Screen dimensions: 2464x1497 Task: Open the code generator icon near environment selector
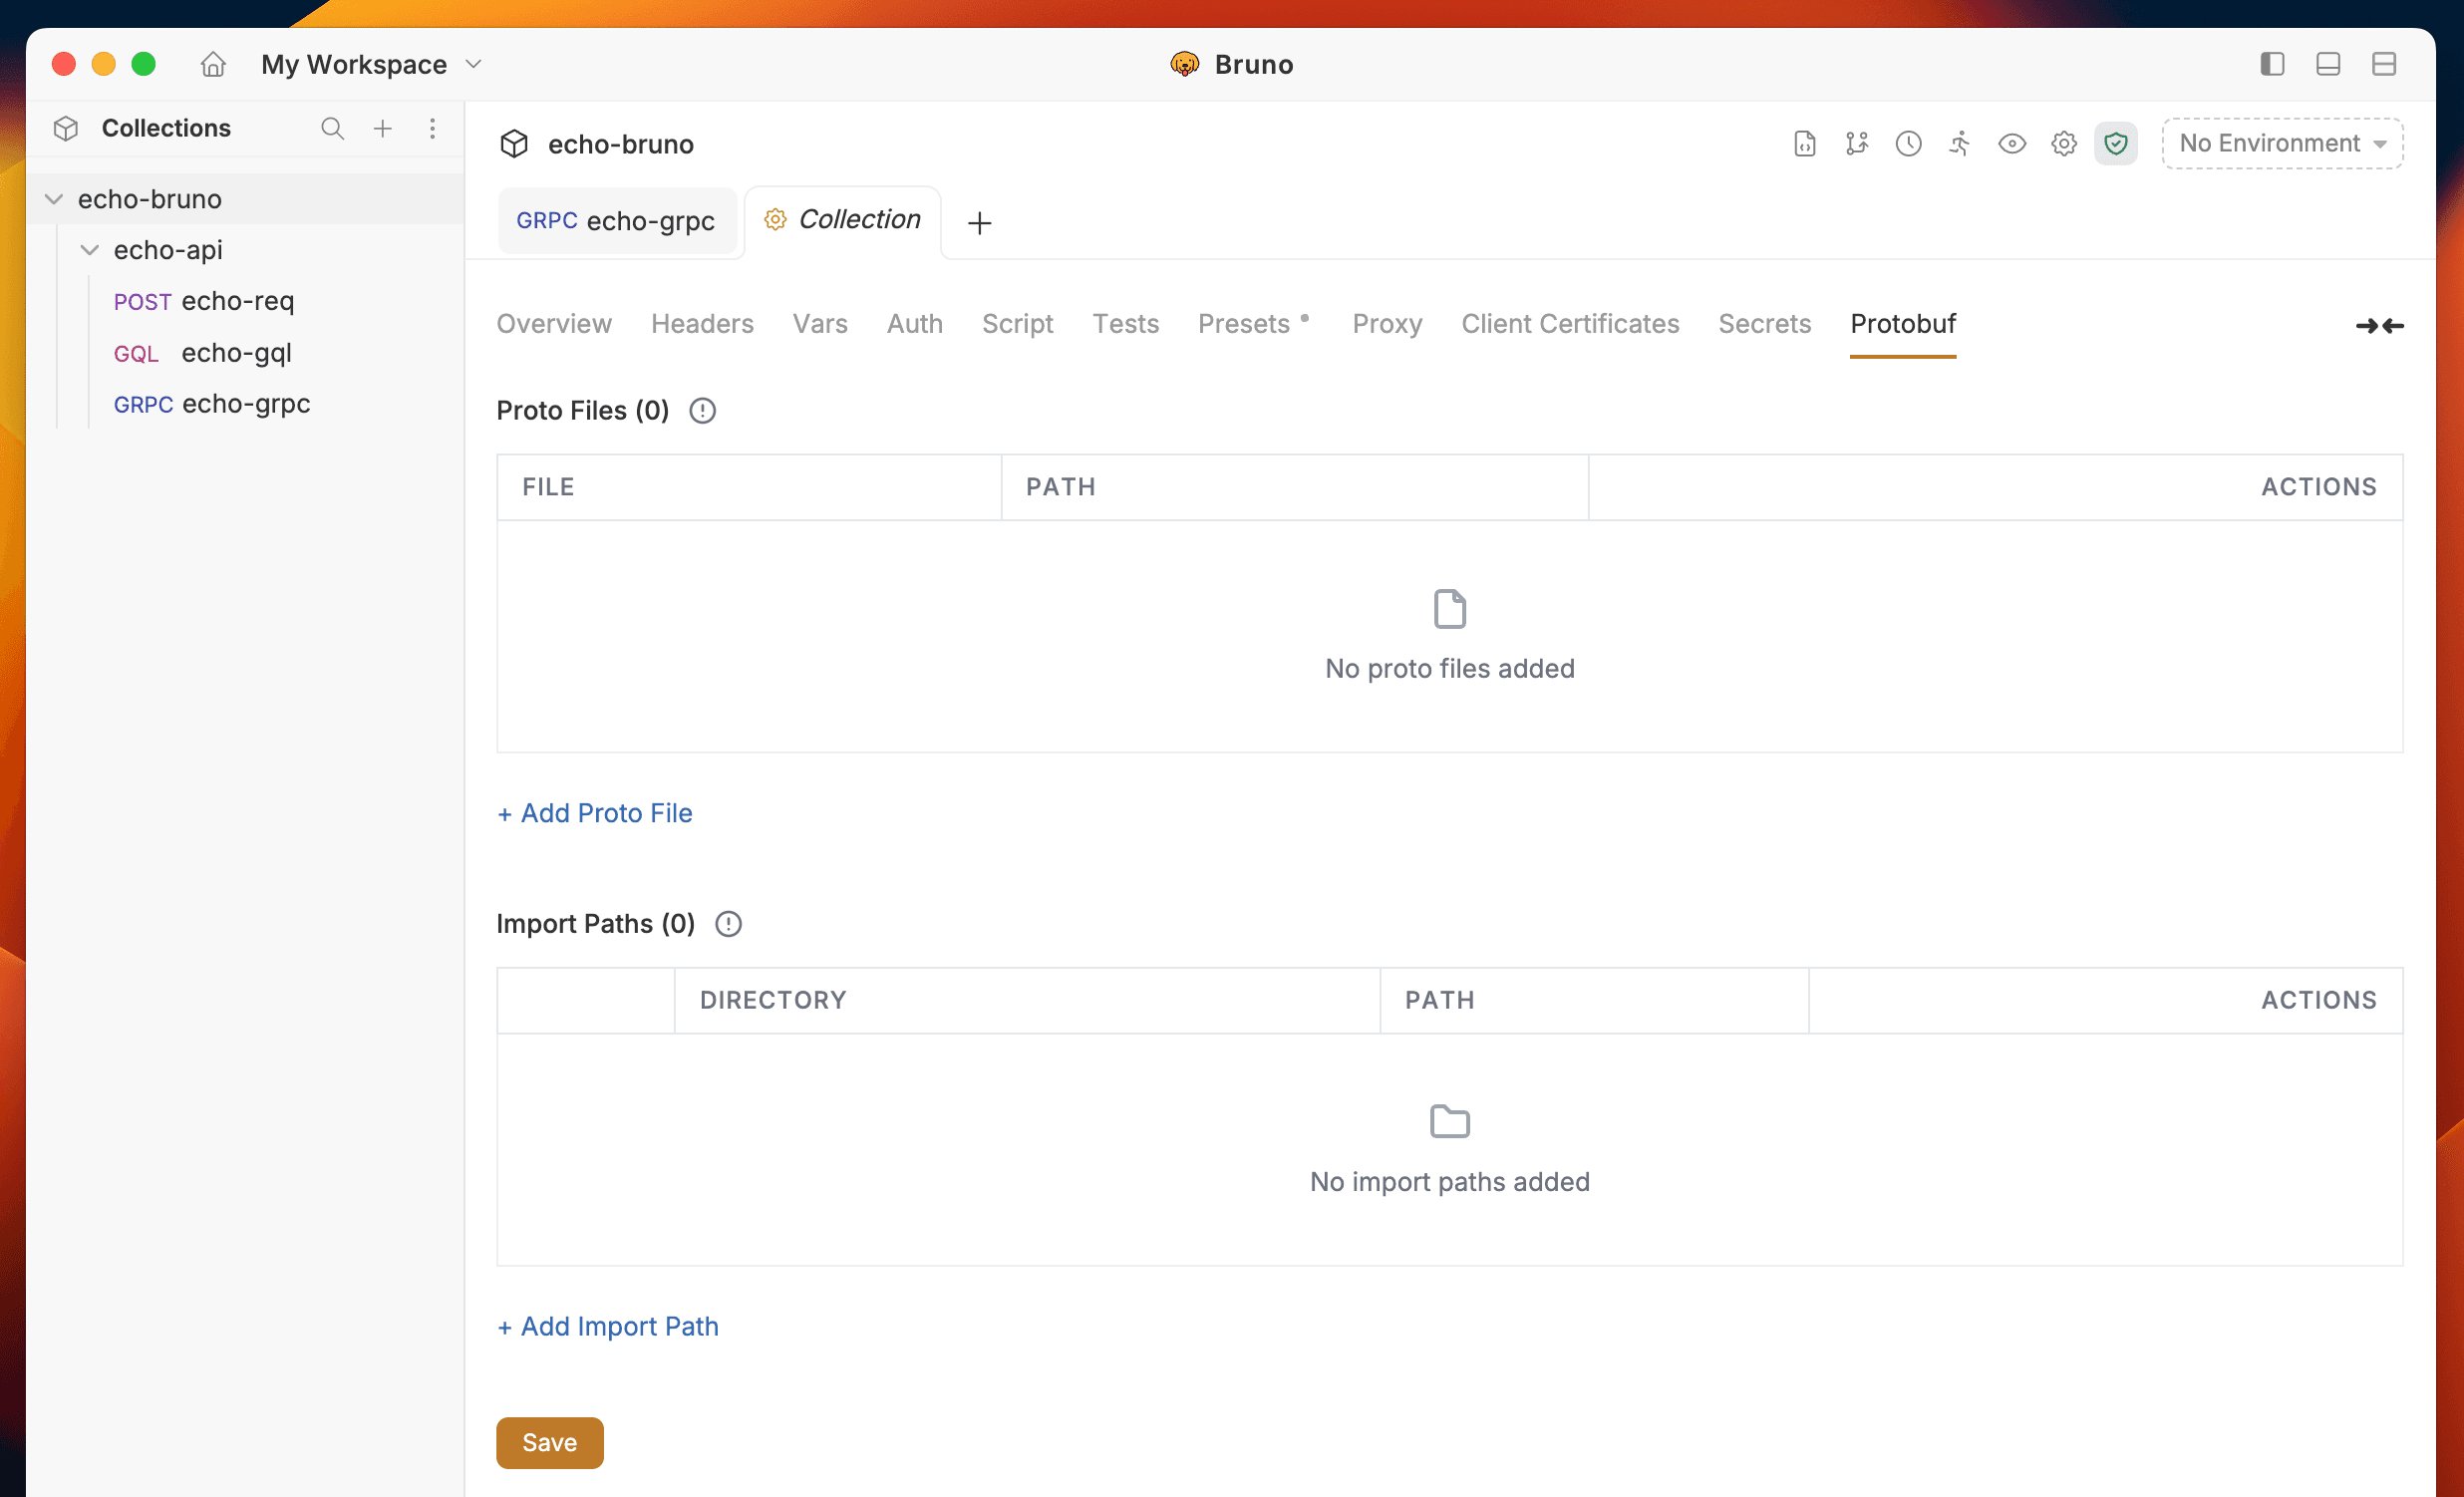coord(1804,143)
